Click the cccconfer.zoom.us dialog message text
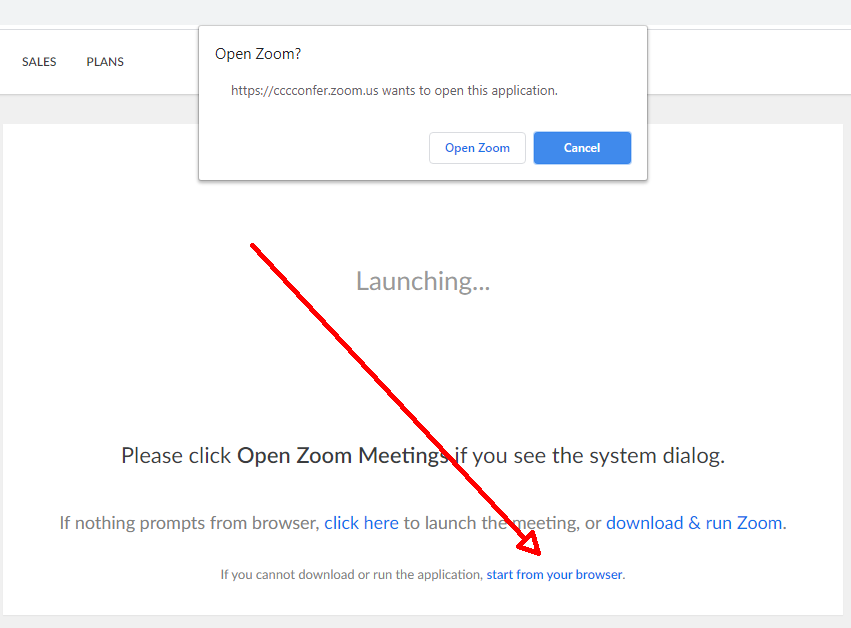Viewport: 851px width, 628px height. pyautogui.click(x=395, y=91)
